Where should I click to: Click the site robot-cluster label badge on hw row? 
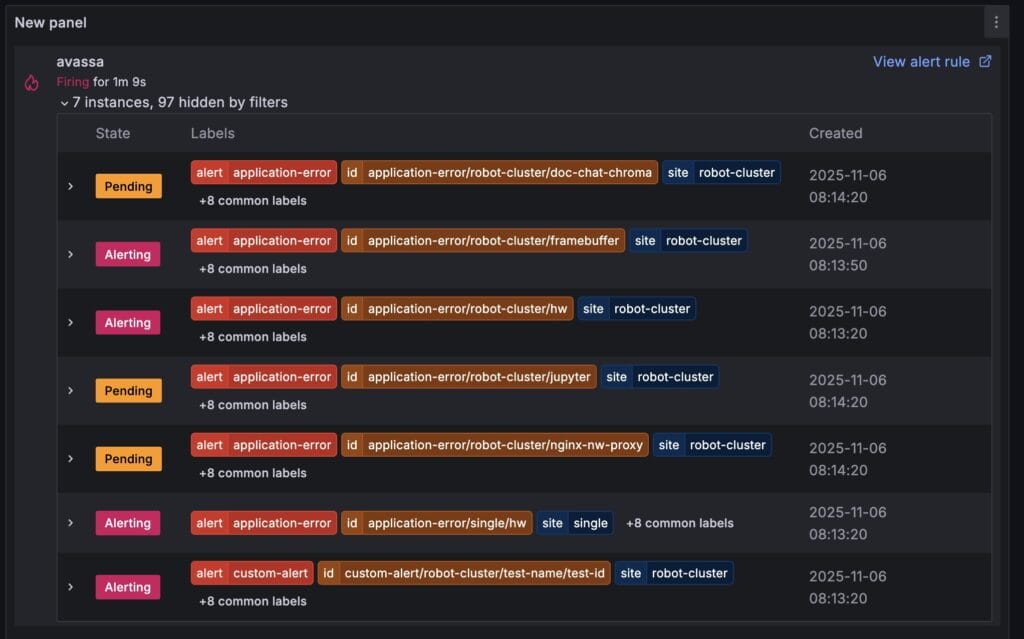(636, 308)
